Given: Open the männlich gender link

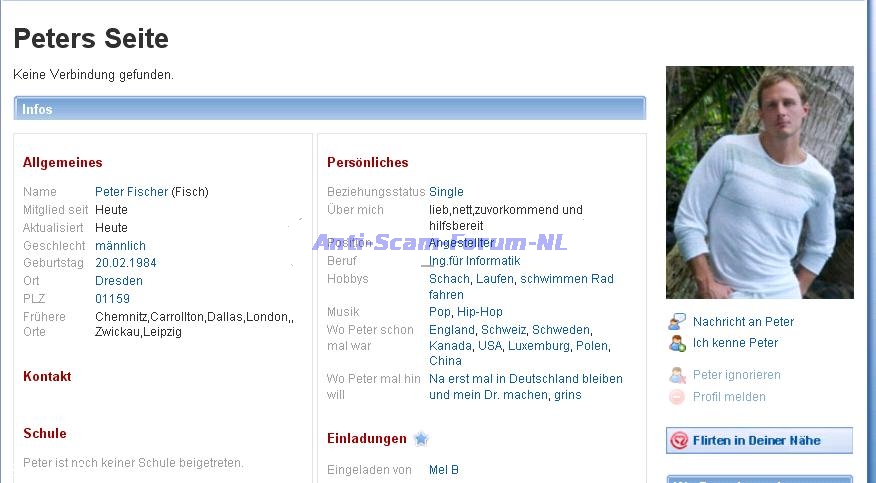Looking at the screenshot, I should tap(120, 246).
